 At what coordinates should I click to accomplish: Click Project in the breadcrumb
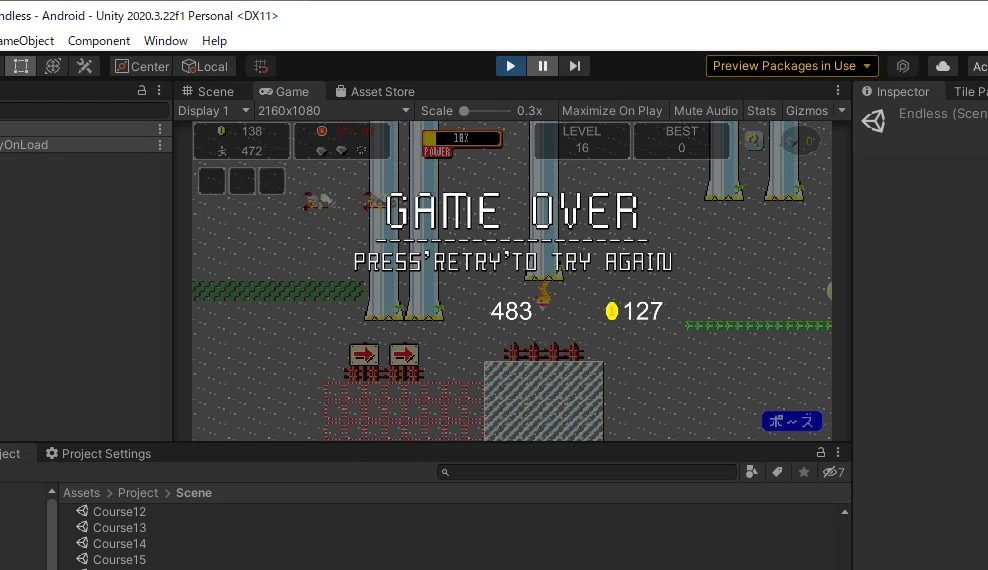click(x=138, y=493)
